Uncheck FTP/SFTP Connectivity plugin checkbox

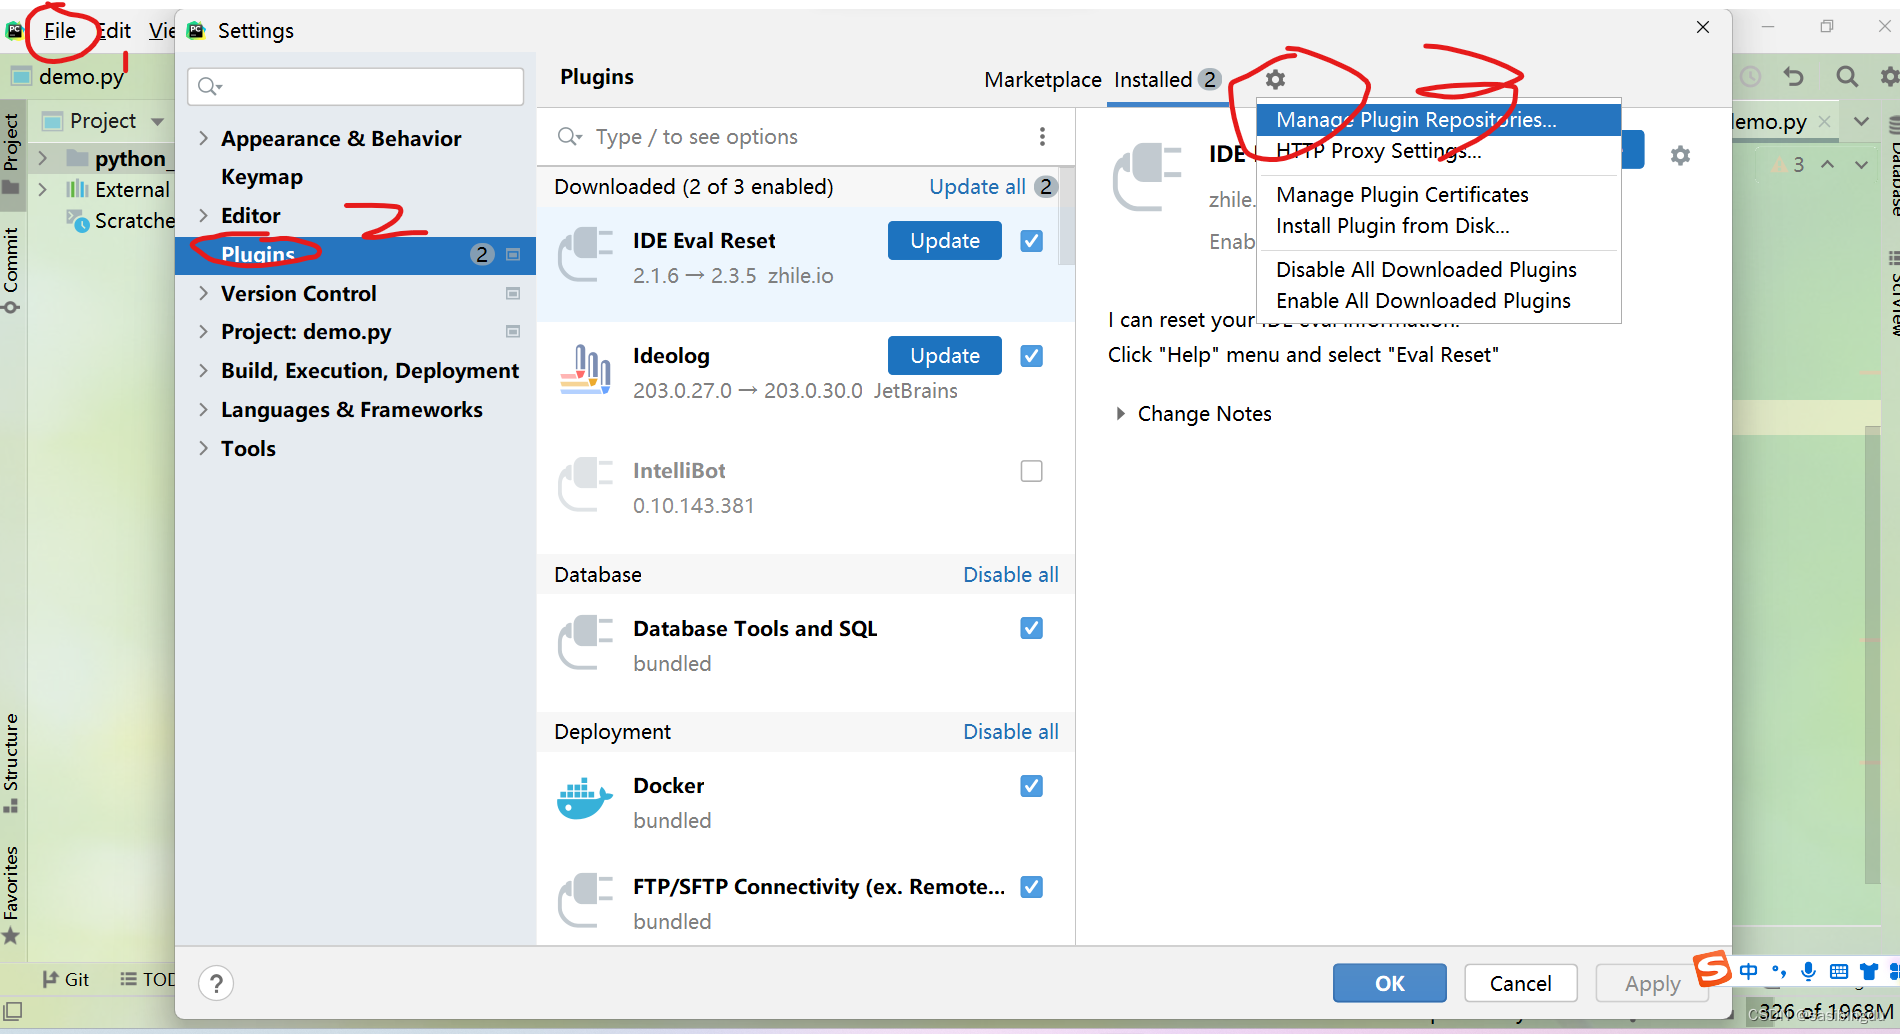pos(1031,887)
